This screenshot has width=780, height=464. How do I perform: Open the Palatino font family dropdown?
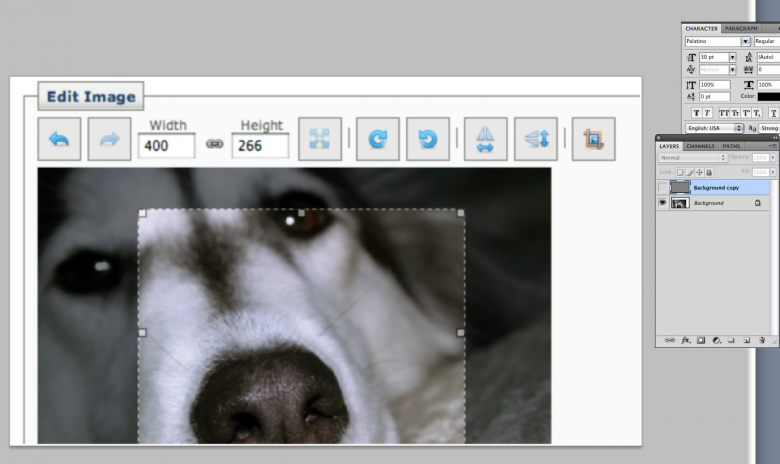pos(745,41)
